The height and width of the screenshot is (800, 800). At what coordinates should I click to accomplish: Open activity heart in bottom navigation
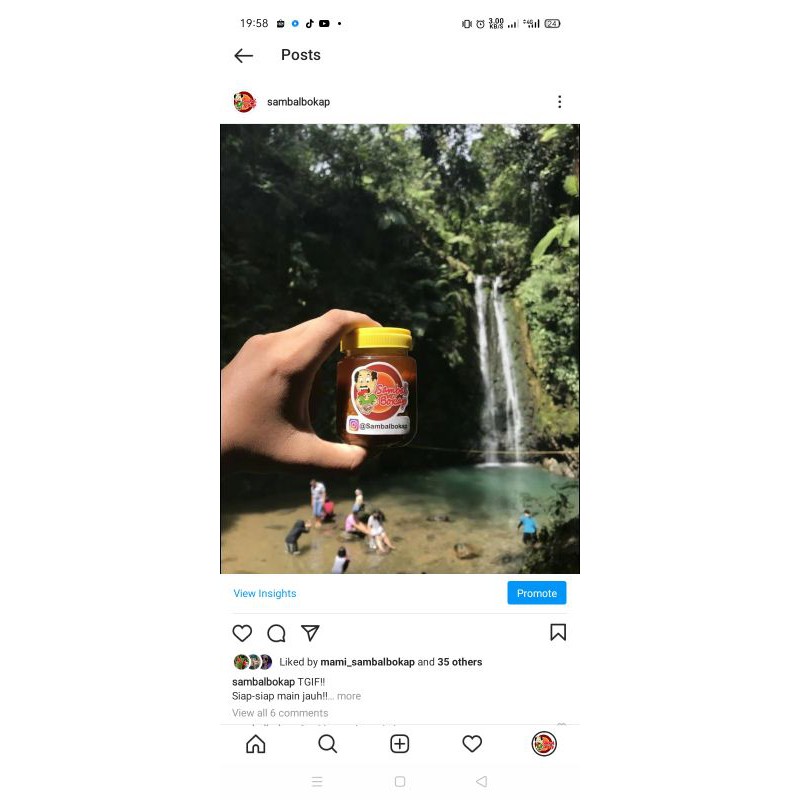click(x=472, y=744)
